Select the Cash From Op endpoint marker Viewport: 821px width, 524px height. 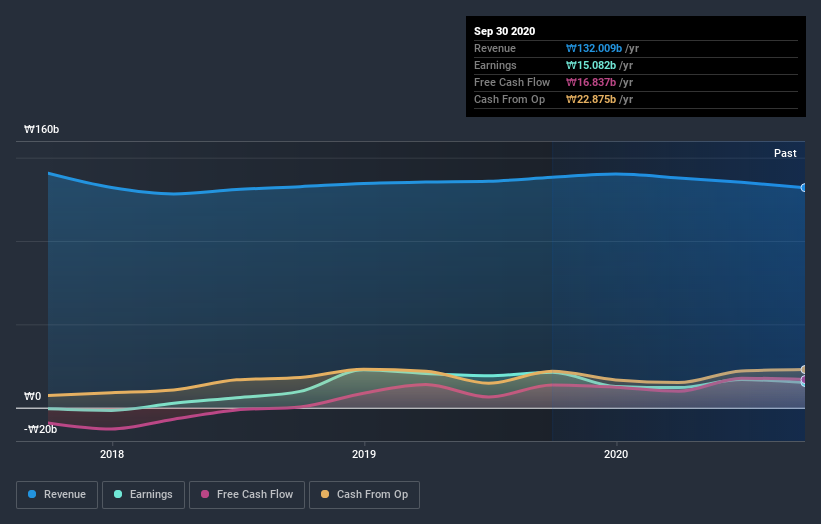804,370
